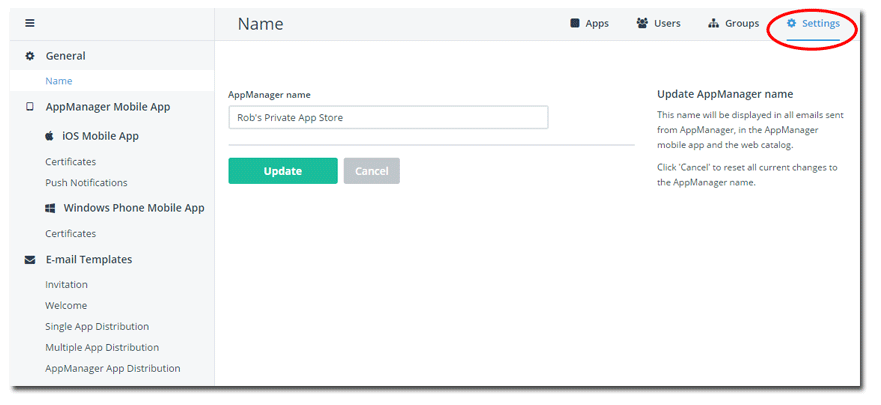
Task: Select the Welcome e-mail template
Action: pyautogui.click(x=66, y=306)
